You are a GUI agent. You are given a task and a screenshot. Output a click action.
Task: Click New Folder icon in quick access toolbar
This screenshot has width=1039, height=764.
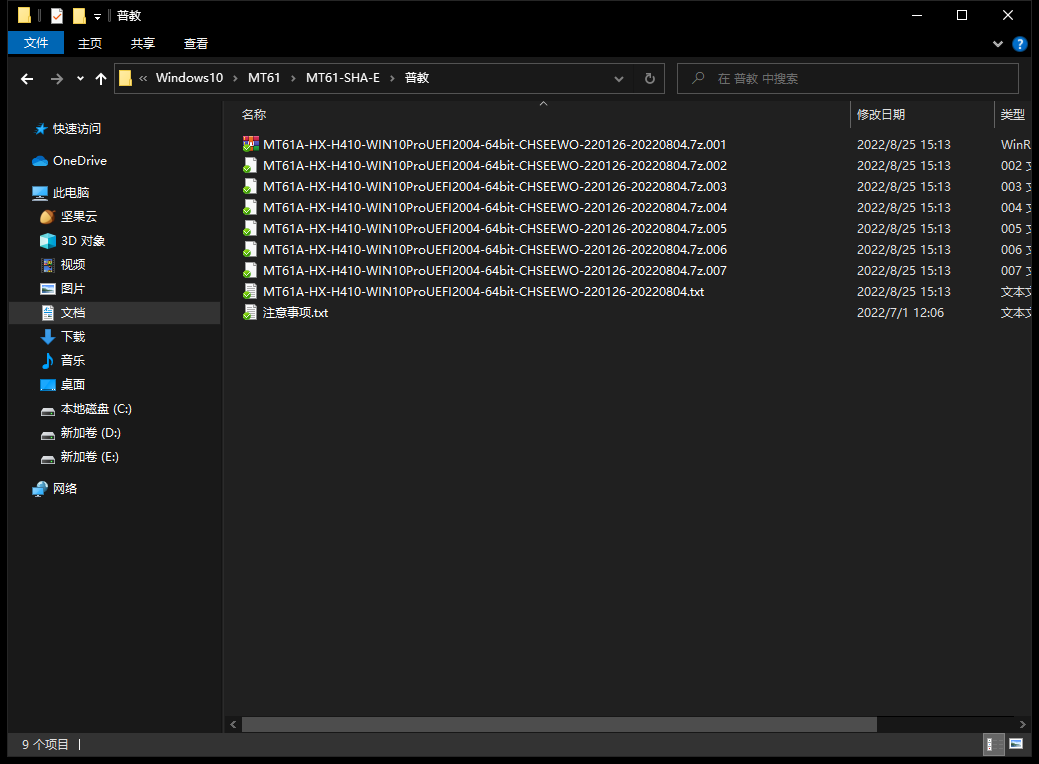[79, 15]
